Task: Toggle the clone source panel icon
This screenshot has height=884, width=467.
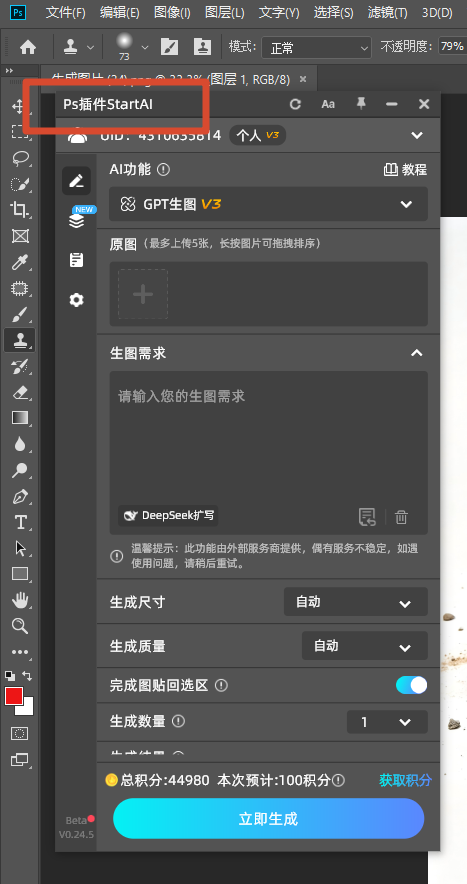Action: pos(202,47)
